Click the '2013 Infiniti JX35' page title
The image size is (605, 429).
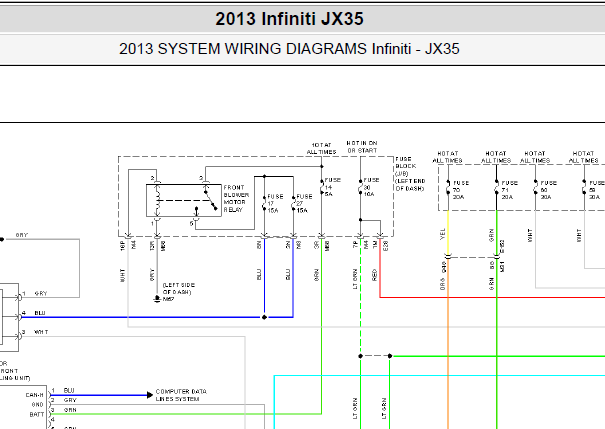289,19
